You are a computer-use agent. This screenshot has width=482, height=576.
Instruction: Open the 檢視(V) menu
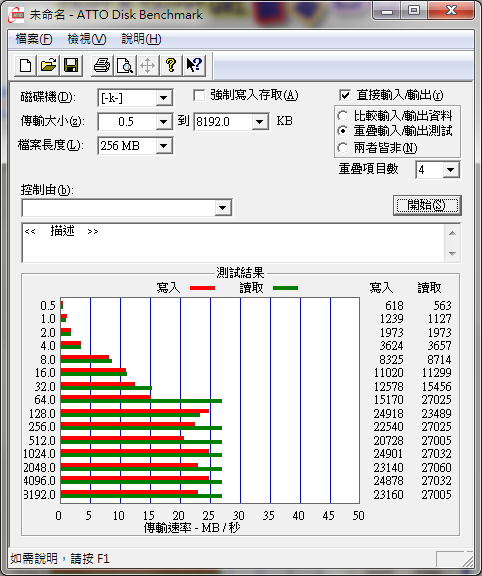pos(87,39)
